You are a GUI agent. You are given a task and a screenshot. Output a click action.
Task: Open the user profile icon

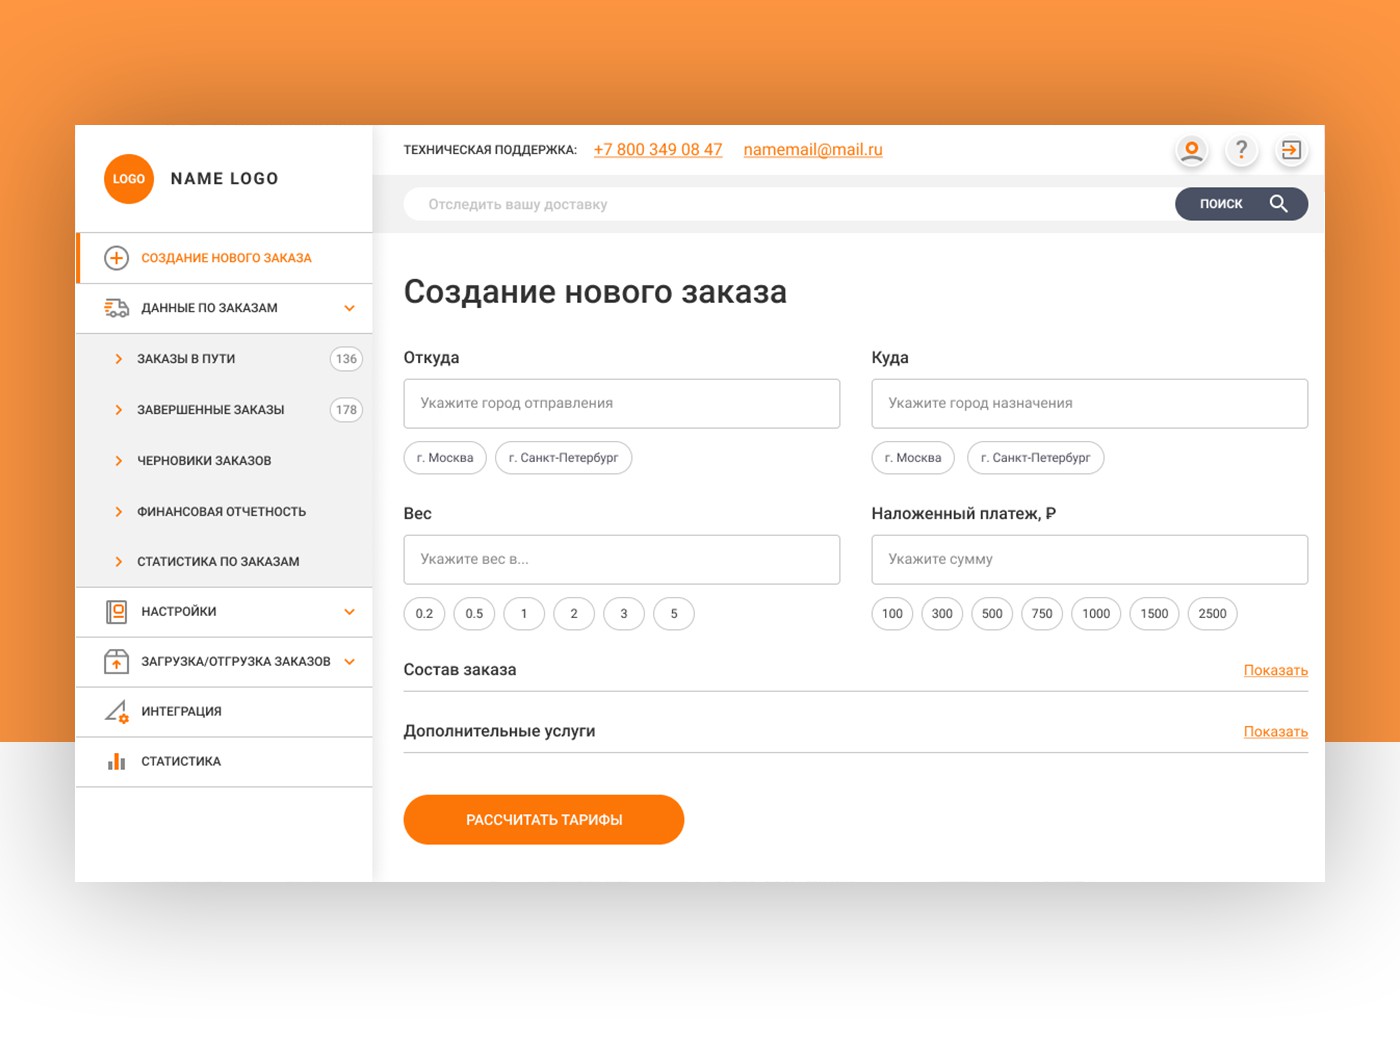point(1192,151)
